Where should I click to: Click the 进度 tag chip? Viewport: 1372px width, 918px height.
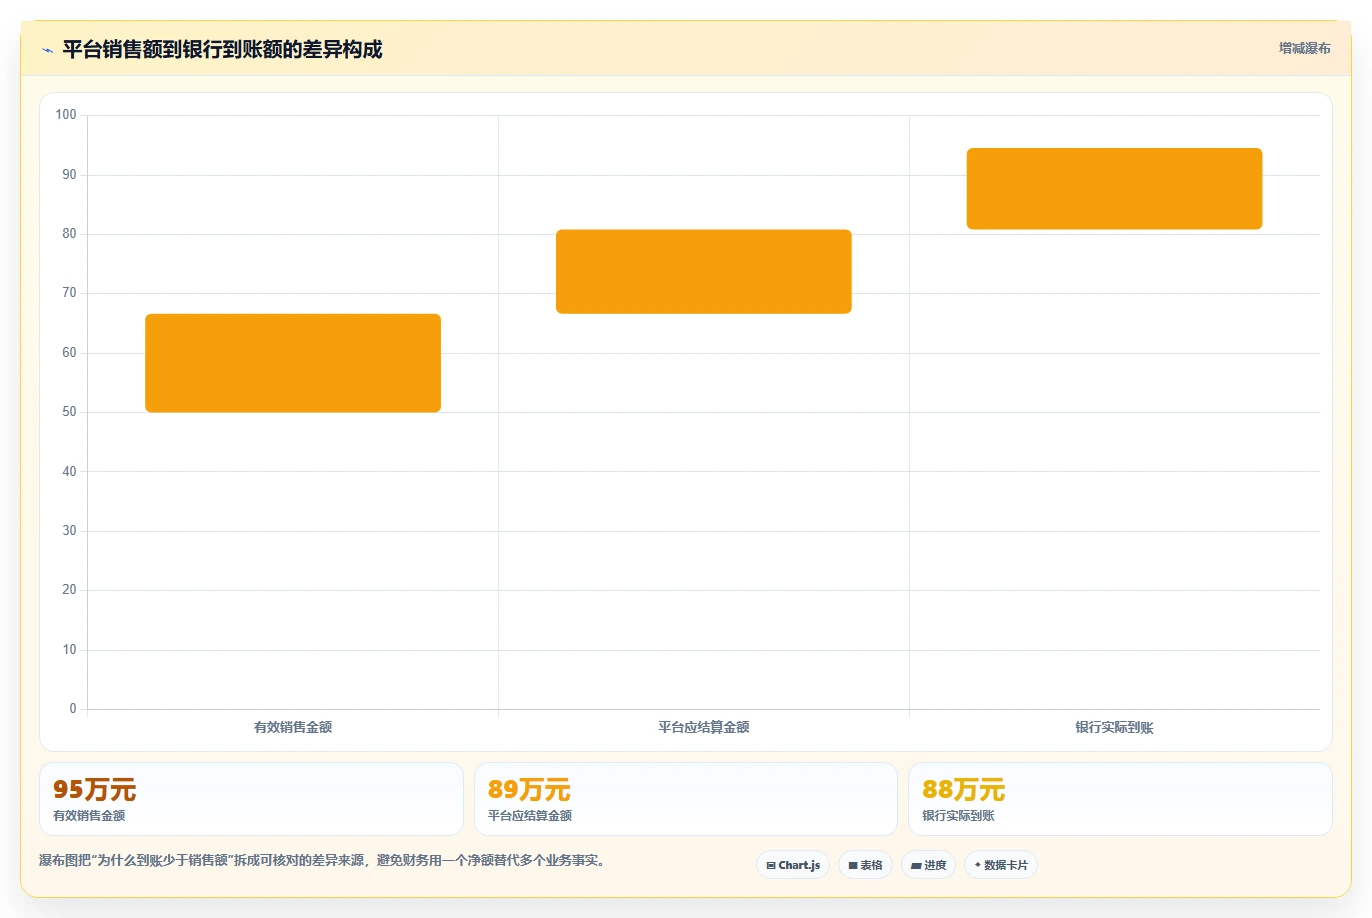[x=929, y=865]
